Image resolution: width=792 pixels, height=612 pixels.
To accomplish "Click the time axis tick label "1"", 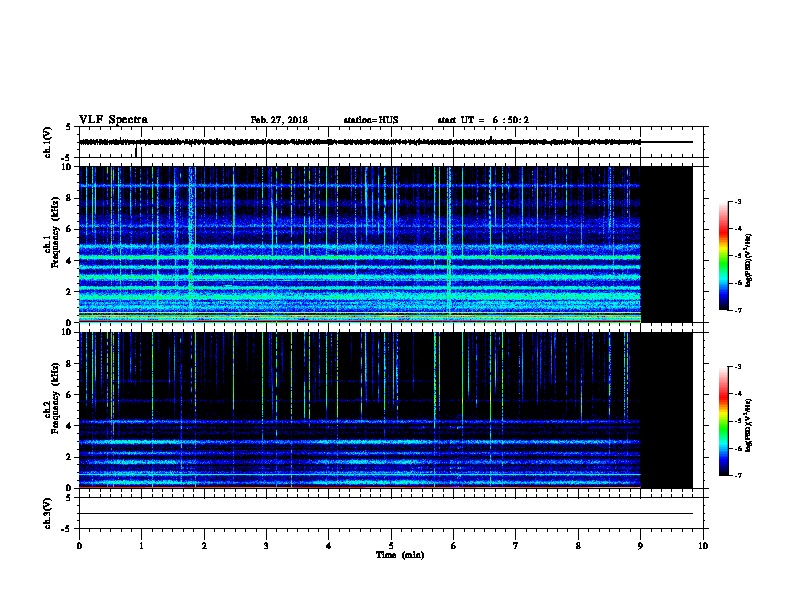I will pos(141,546).
